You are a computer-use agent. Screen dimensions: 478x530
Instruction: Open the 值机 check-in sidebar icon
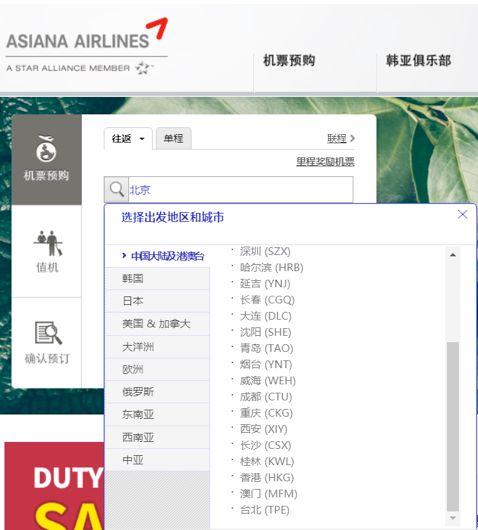click(x=47, y=251)
